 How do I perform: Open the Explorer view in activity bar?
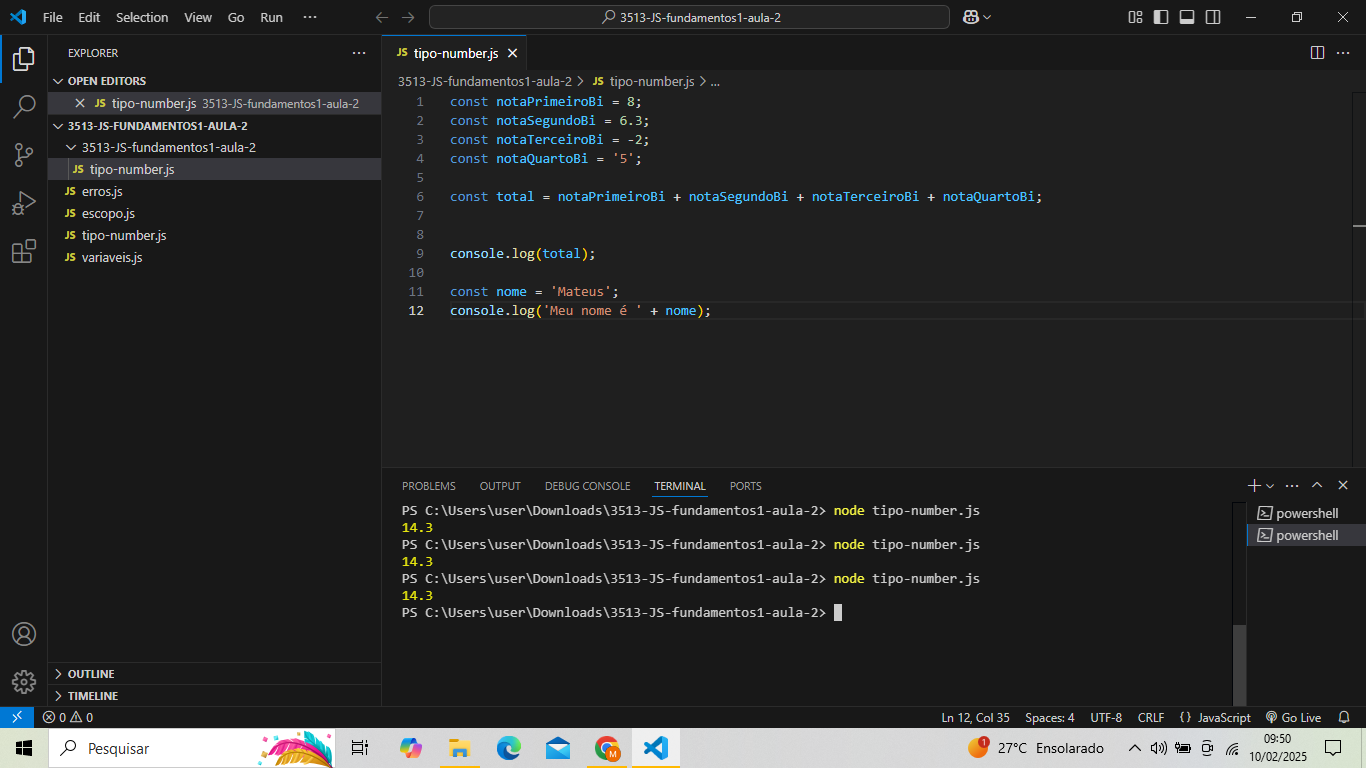click(24, 59)
